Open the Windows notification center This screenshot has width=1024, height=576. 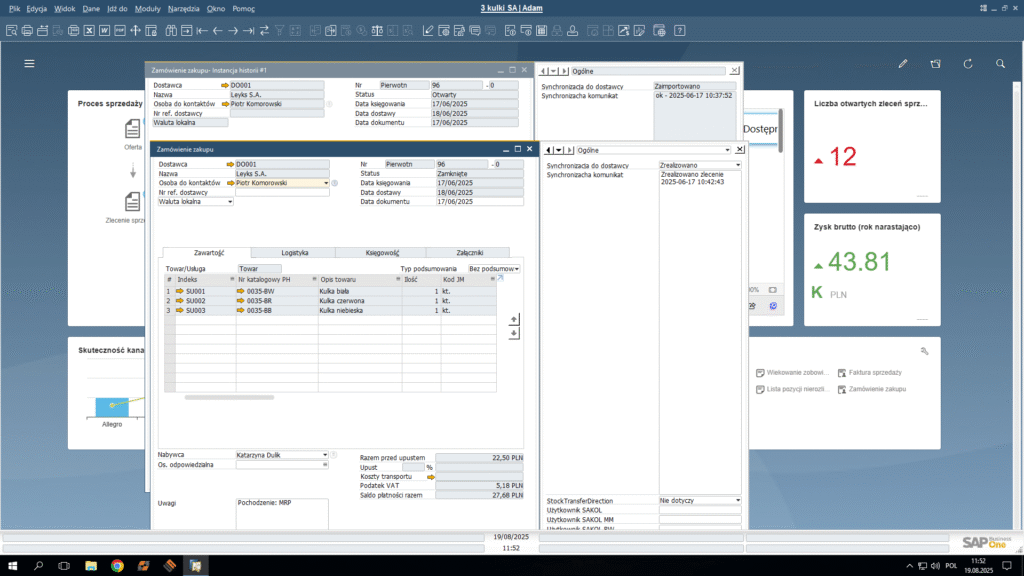point(1007,566)
